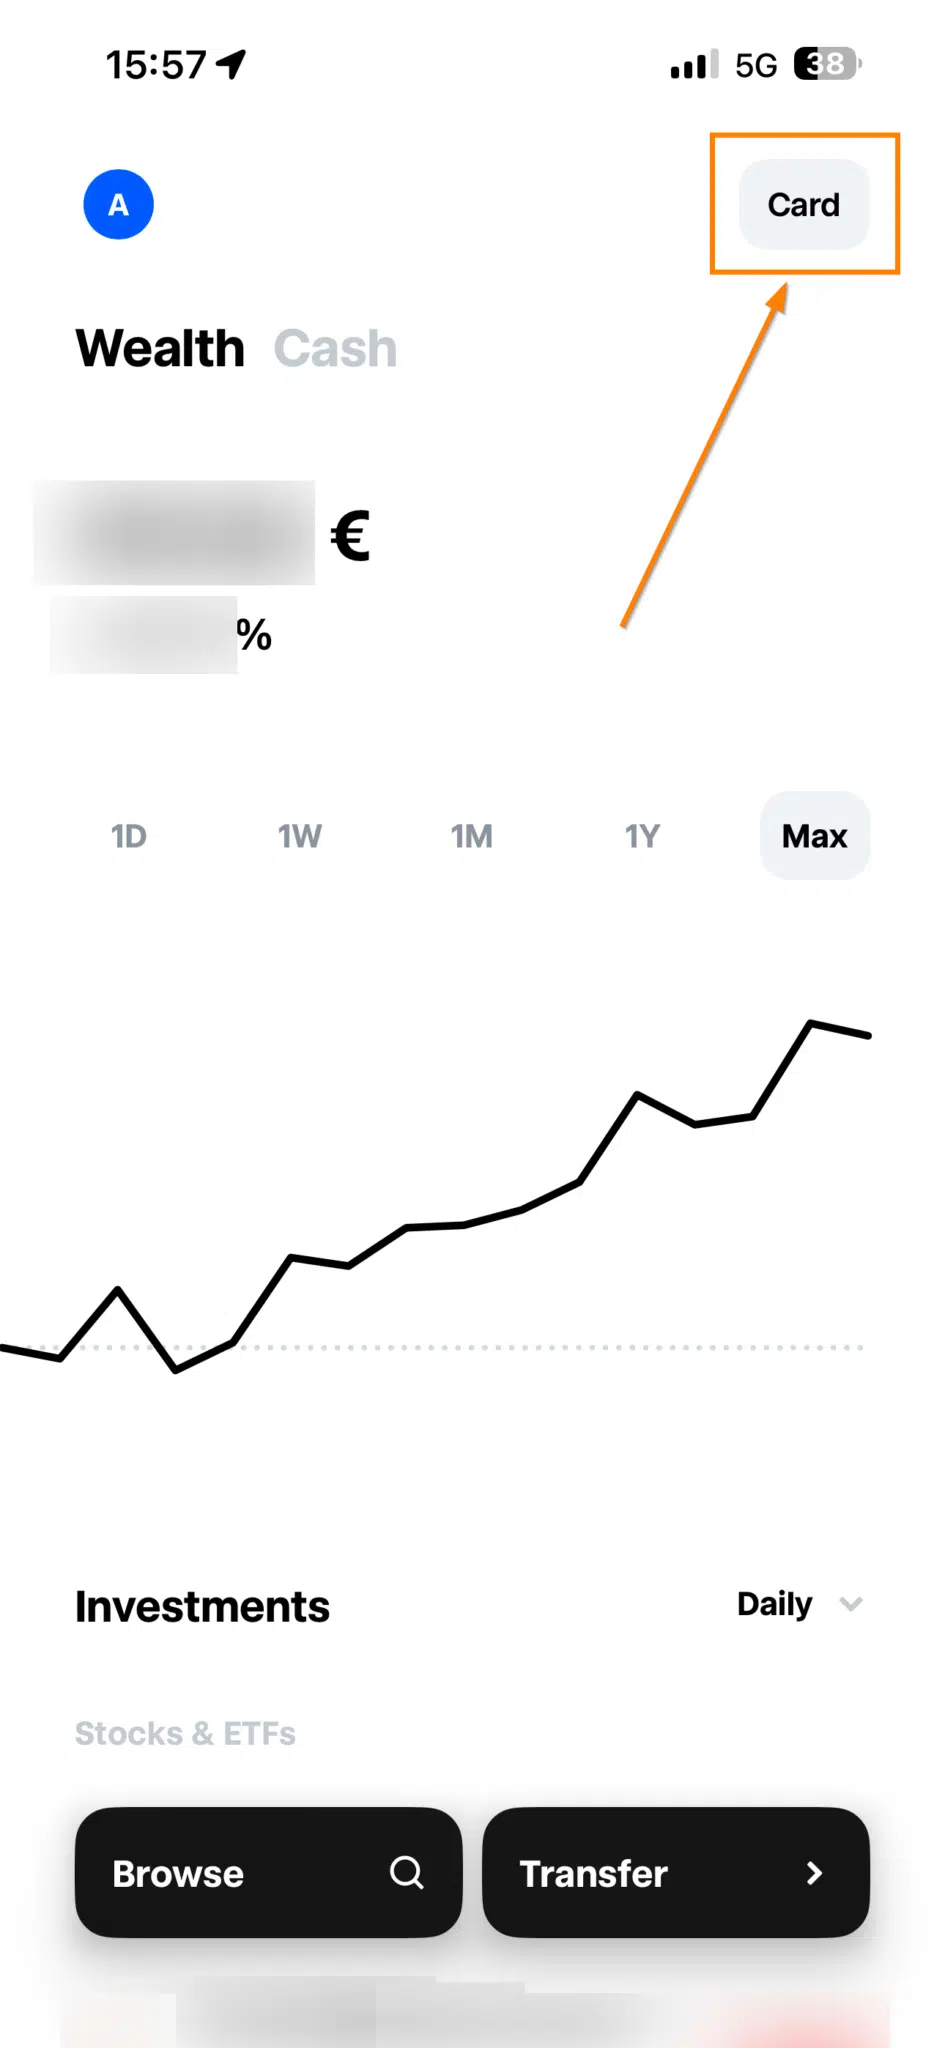Tap the peak of the wealth chart line
The width and height of the screenshot is (945, 2048).
click(810, 1023)
